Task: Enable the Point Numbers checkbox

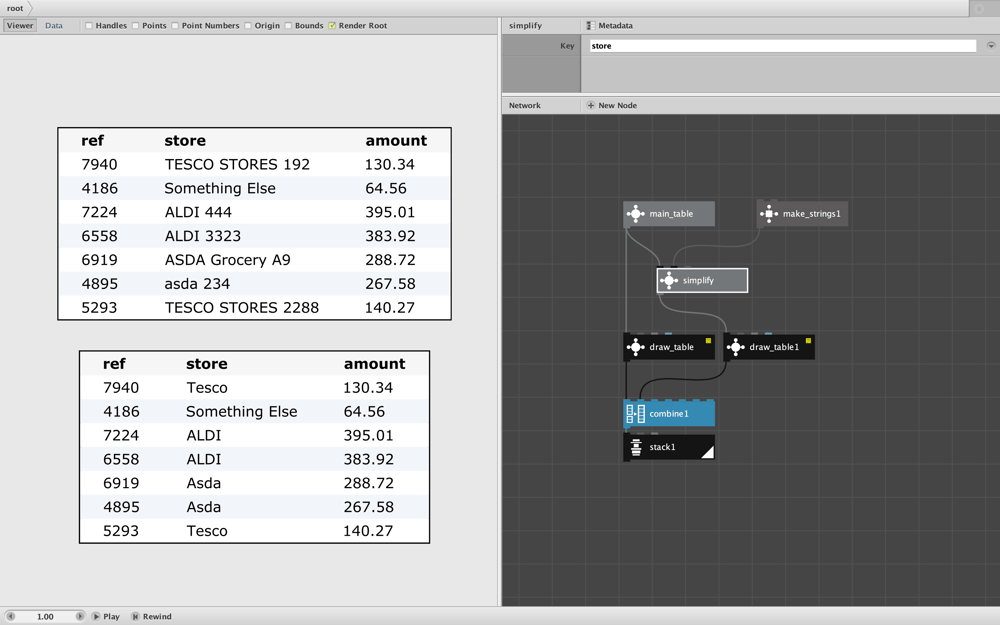Action: coord(175,26)
